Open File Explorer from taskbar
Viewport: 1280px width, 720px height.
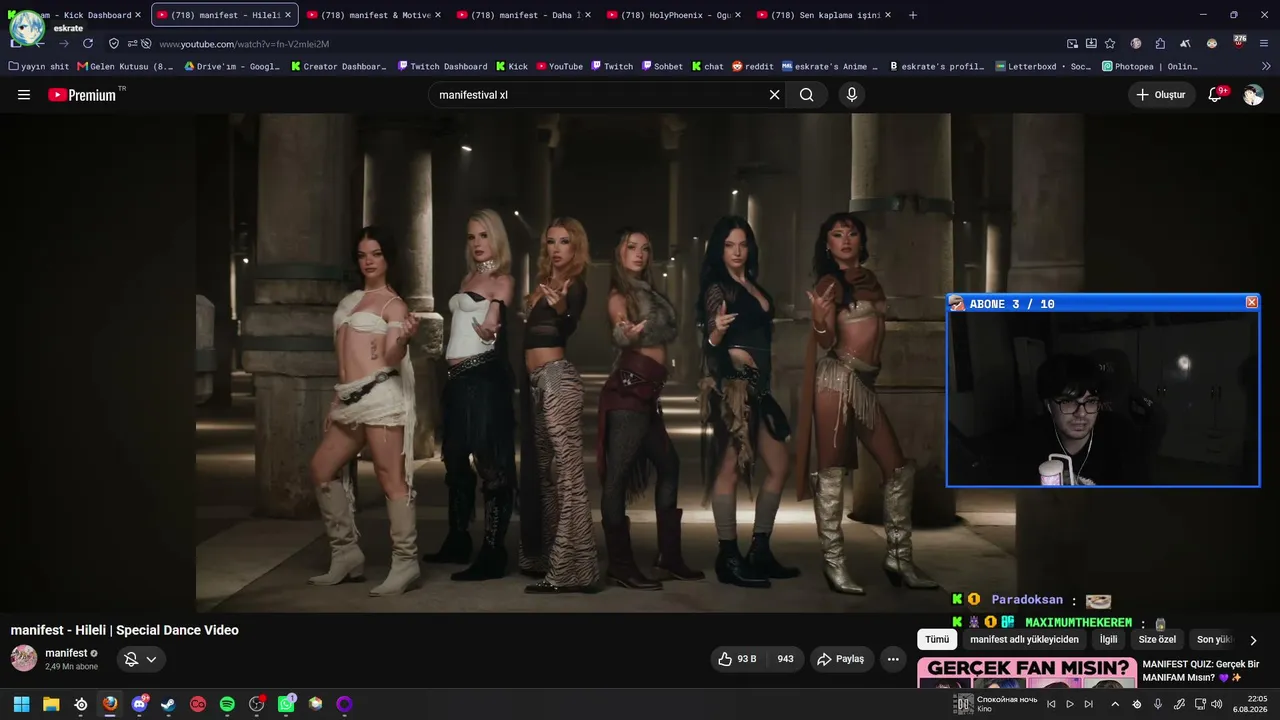pos(51,704)
